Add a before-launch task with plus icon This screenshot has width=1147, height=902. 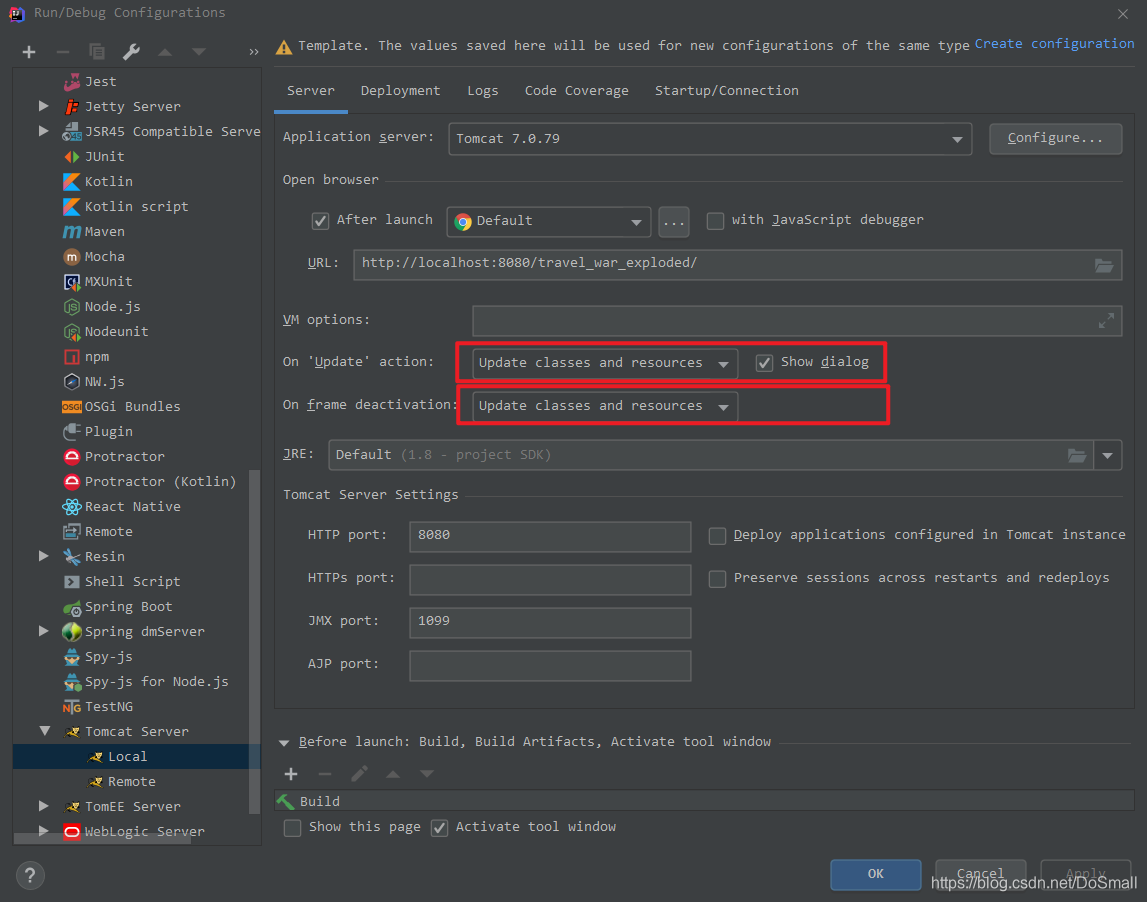pos(291,774)
